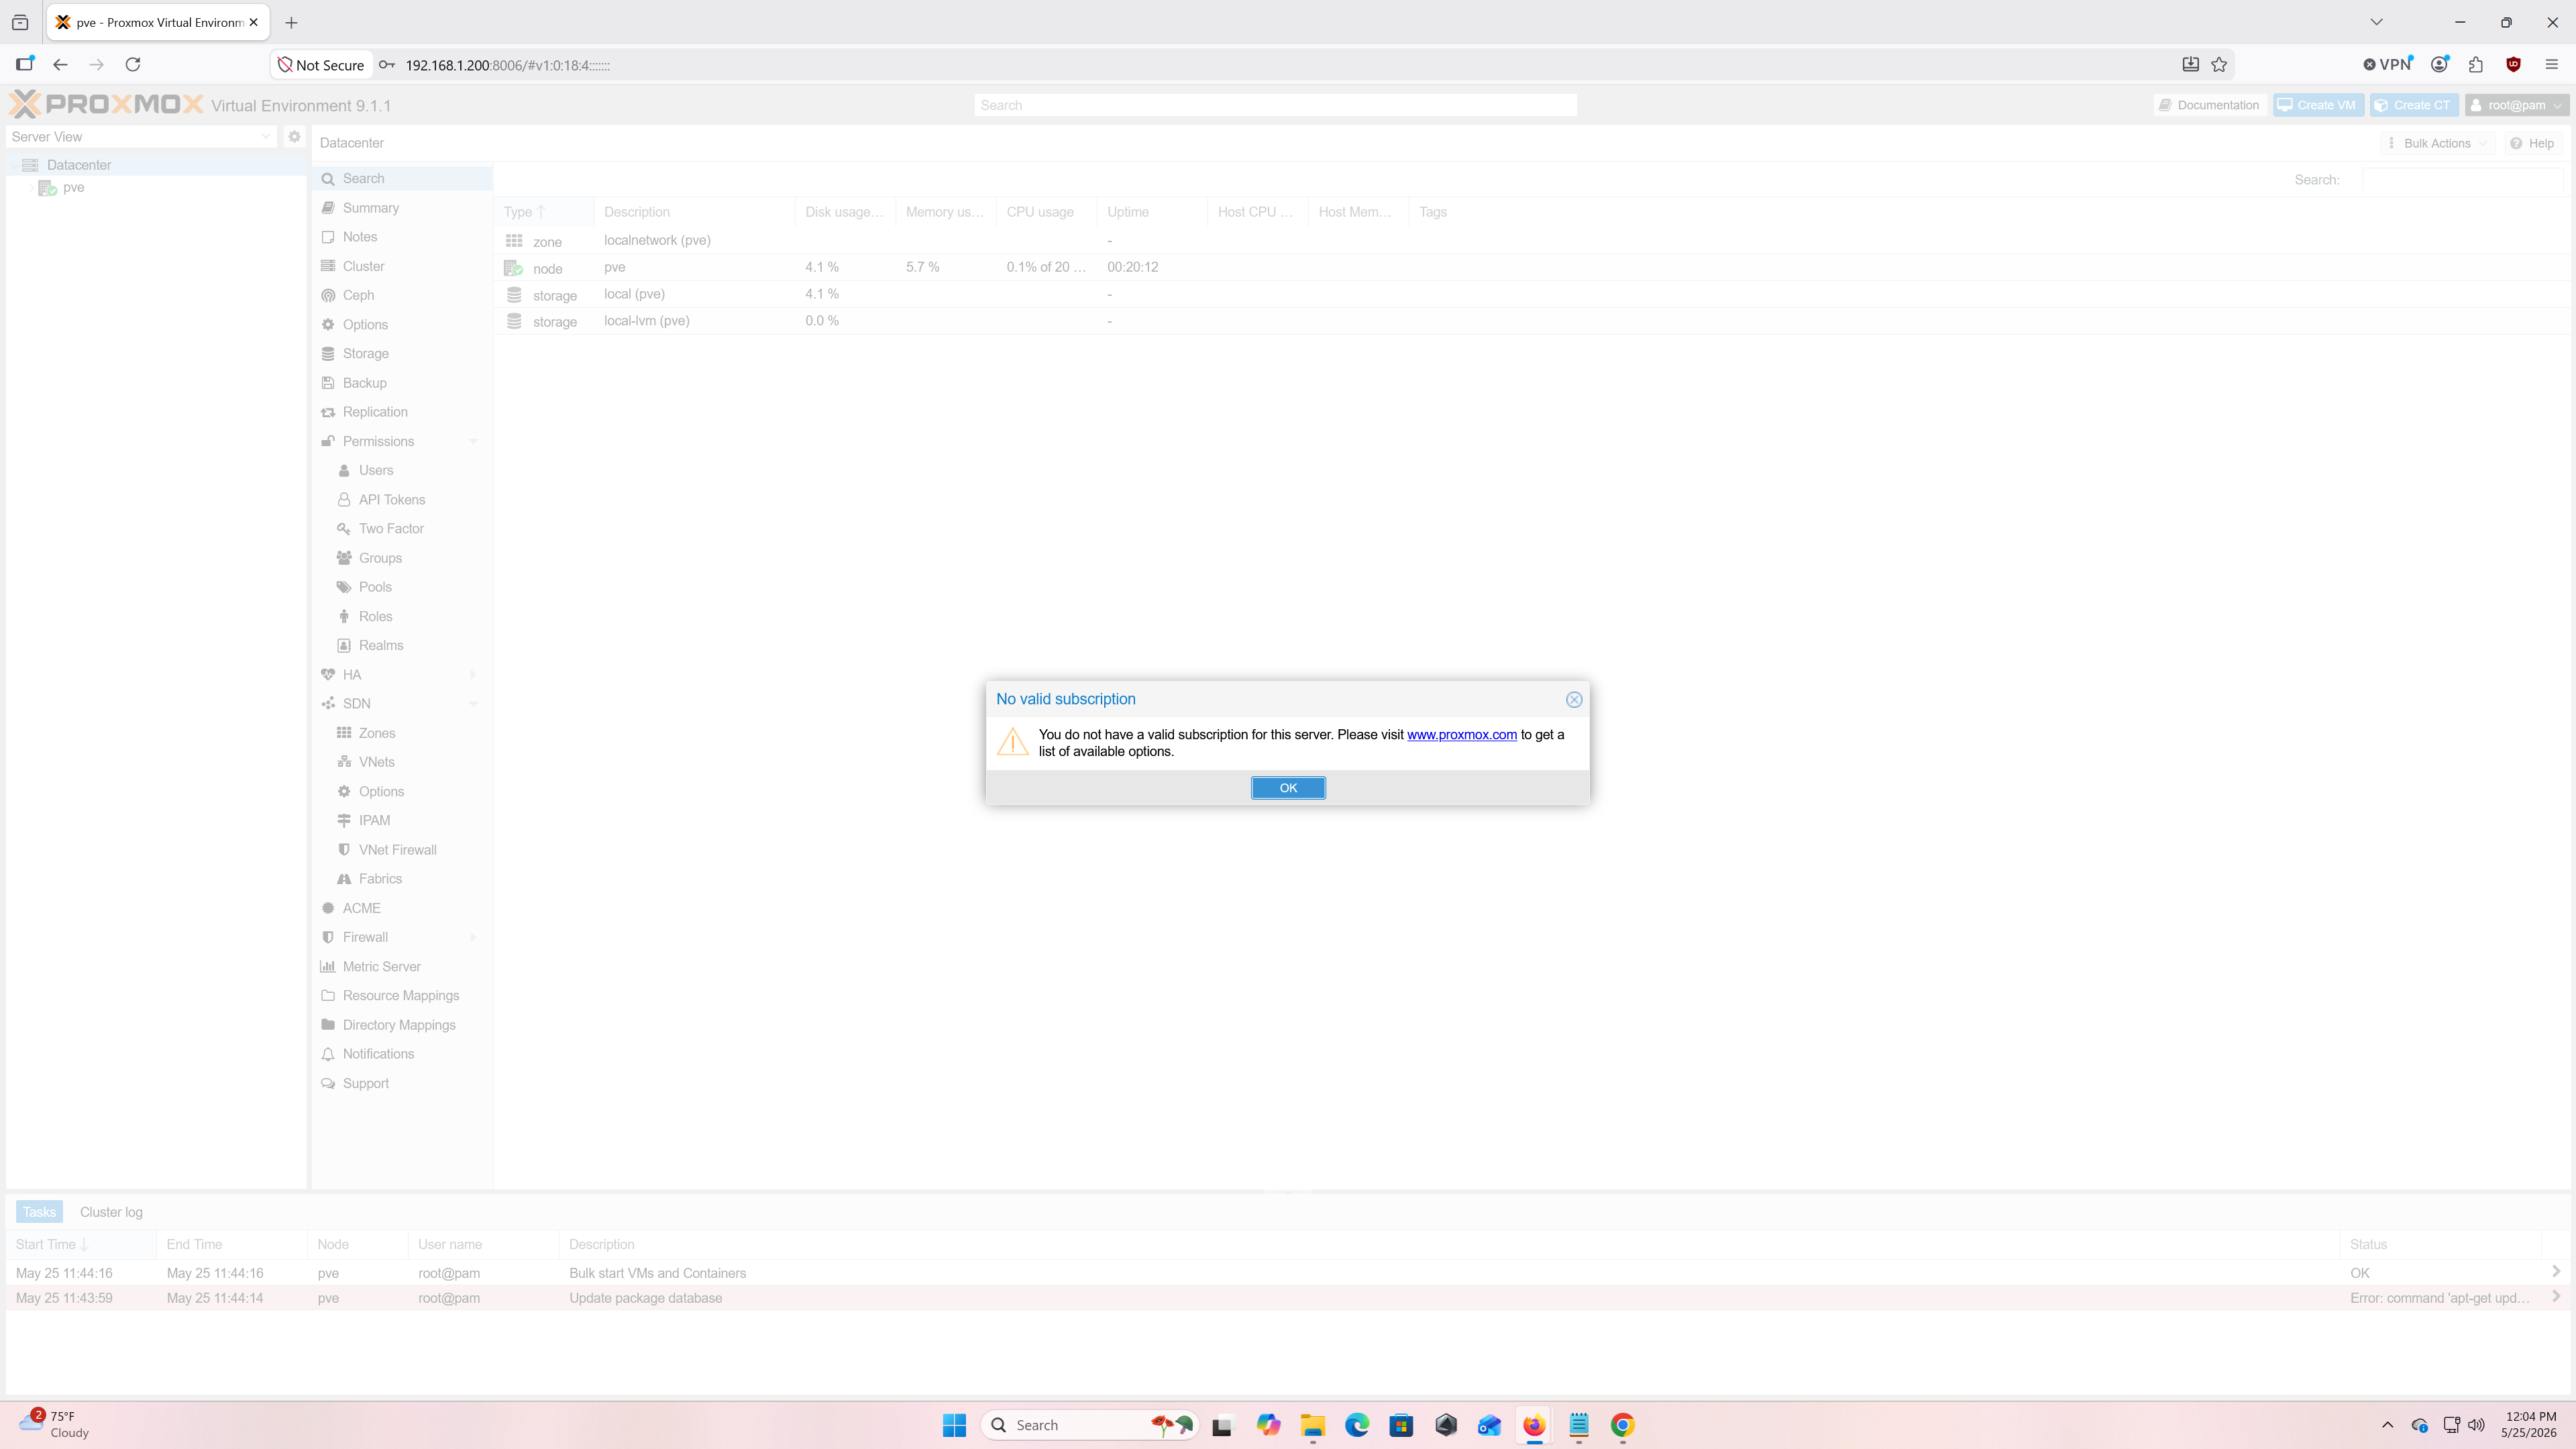Click the Directory Mappings folder icon
This screenshot has height=1449, width=2576.
click(x=328, y=1025)
